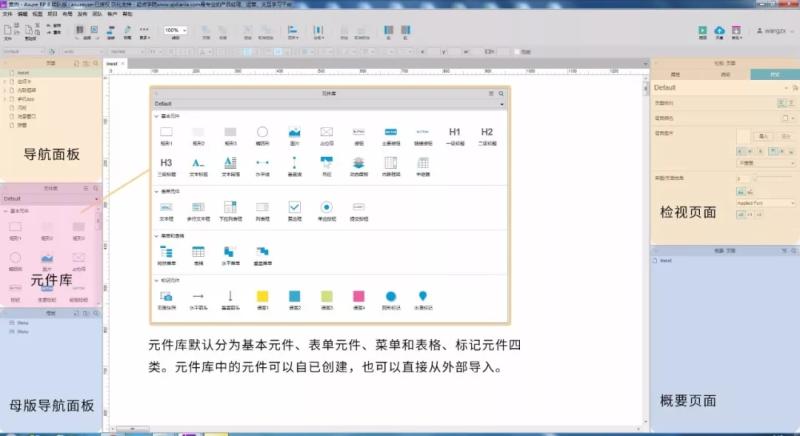Open the Default library dropdown in large panel
The height and width of the screenshot is (436, 800).
click(328, 103)
